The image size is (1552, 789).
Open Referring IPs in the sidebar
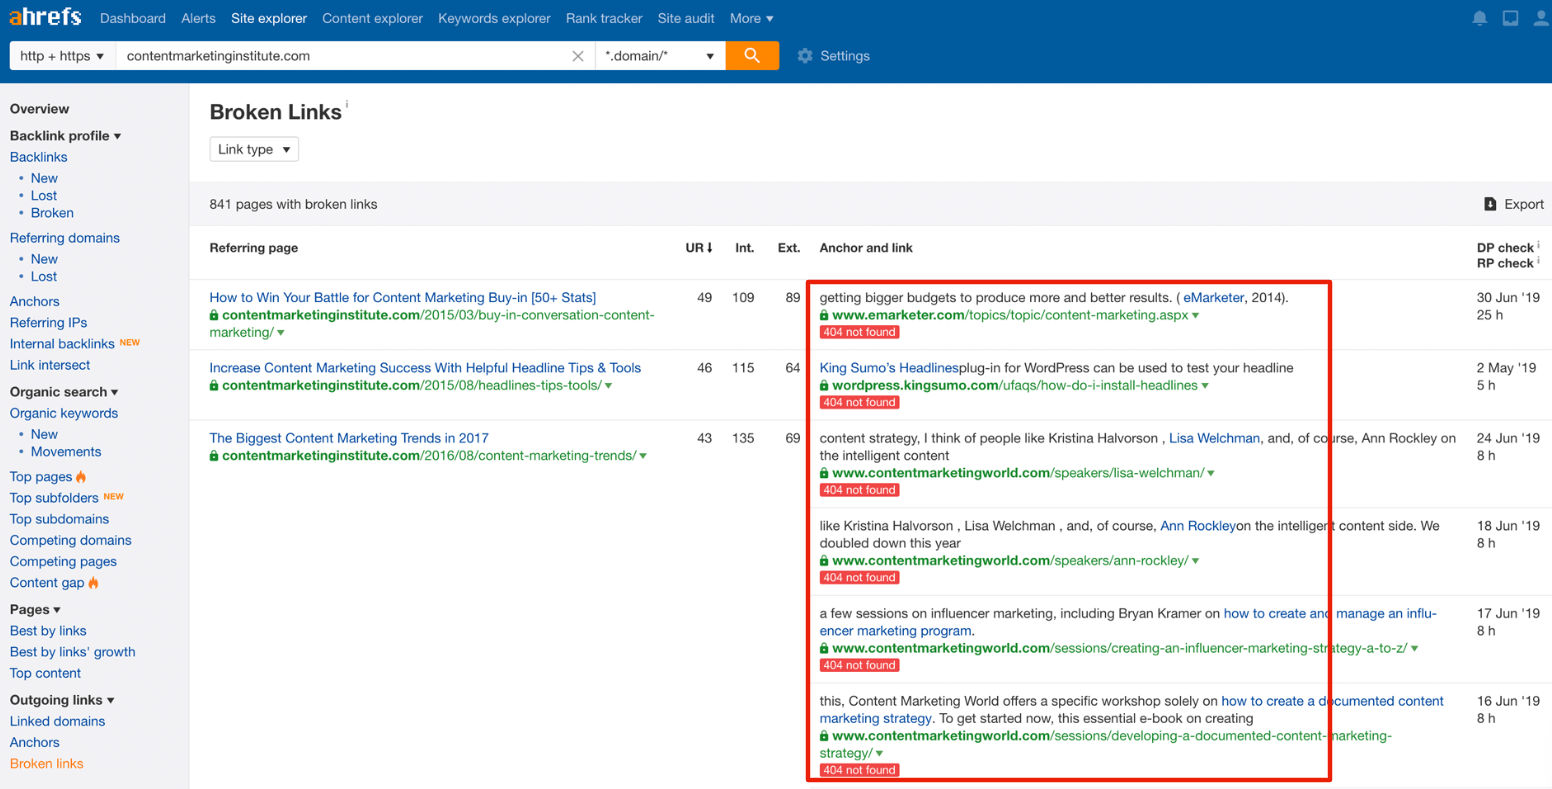tap(49, 323)
